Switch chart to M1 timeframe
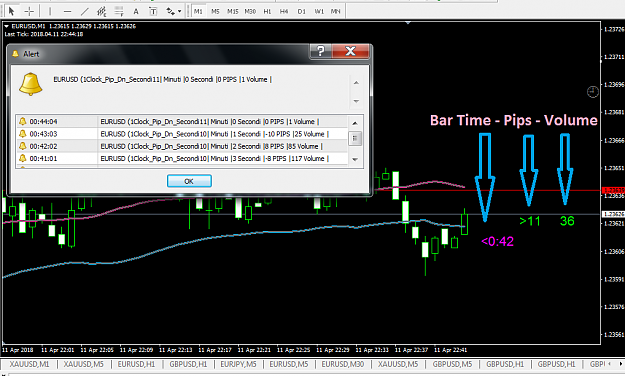The height and width of the screenshot is (376, 625). [x=198, y=12]
